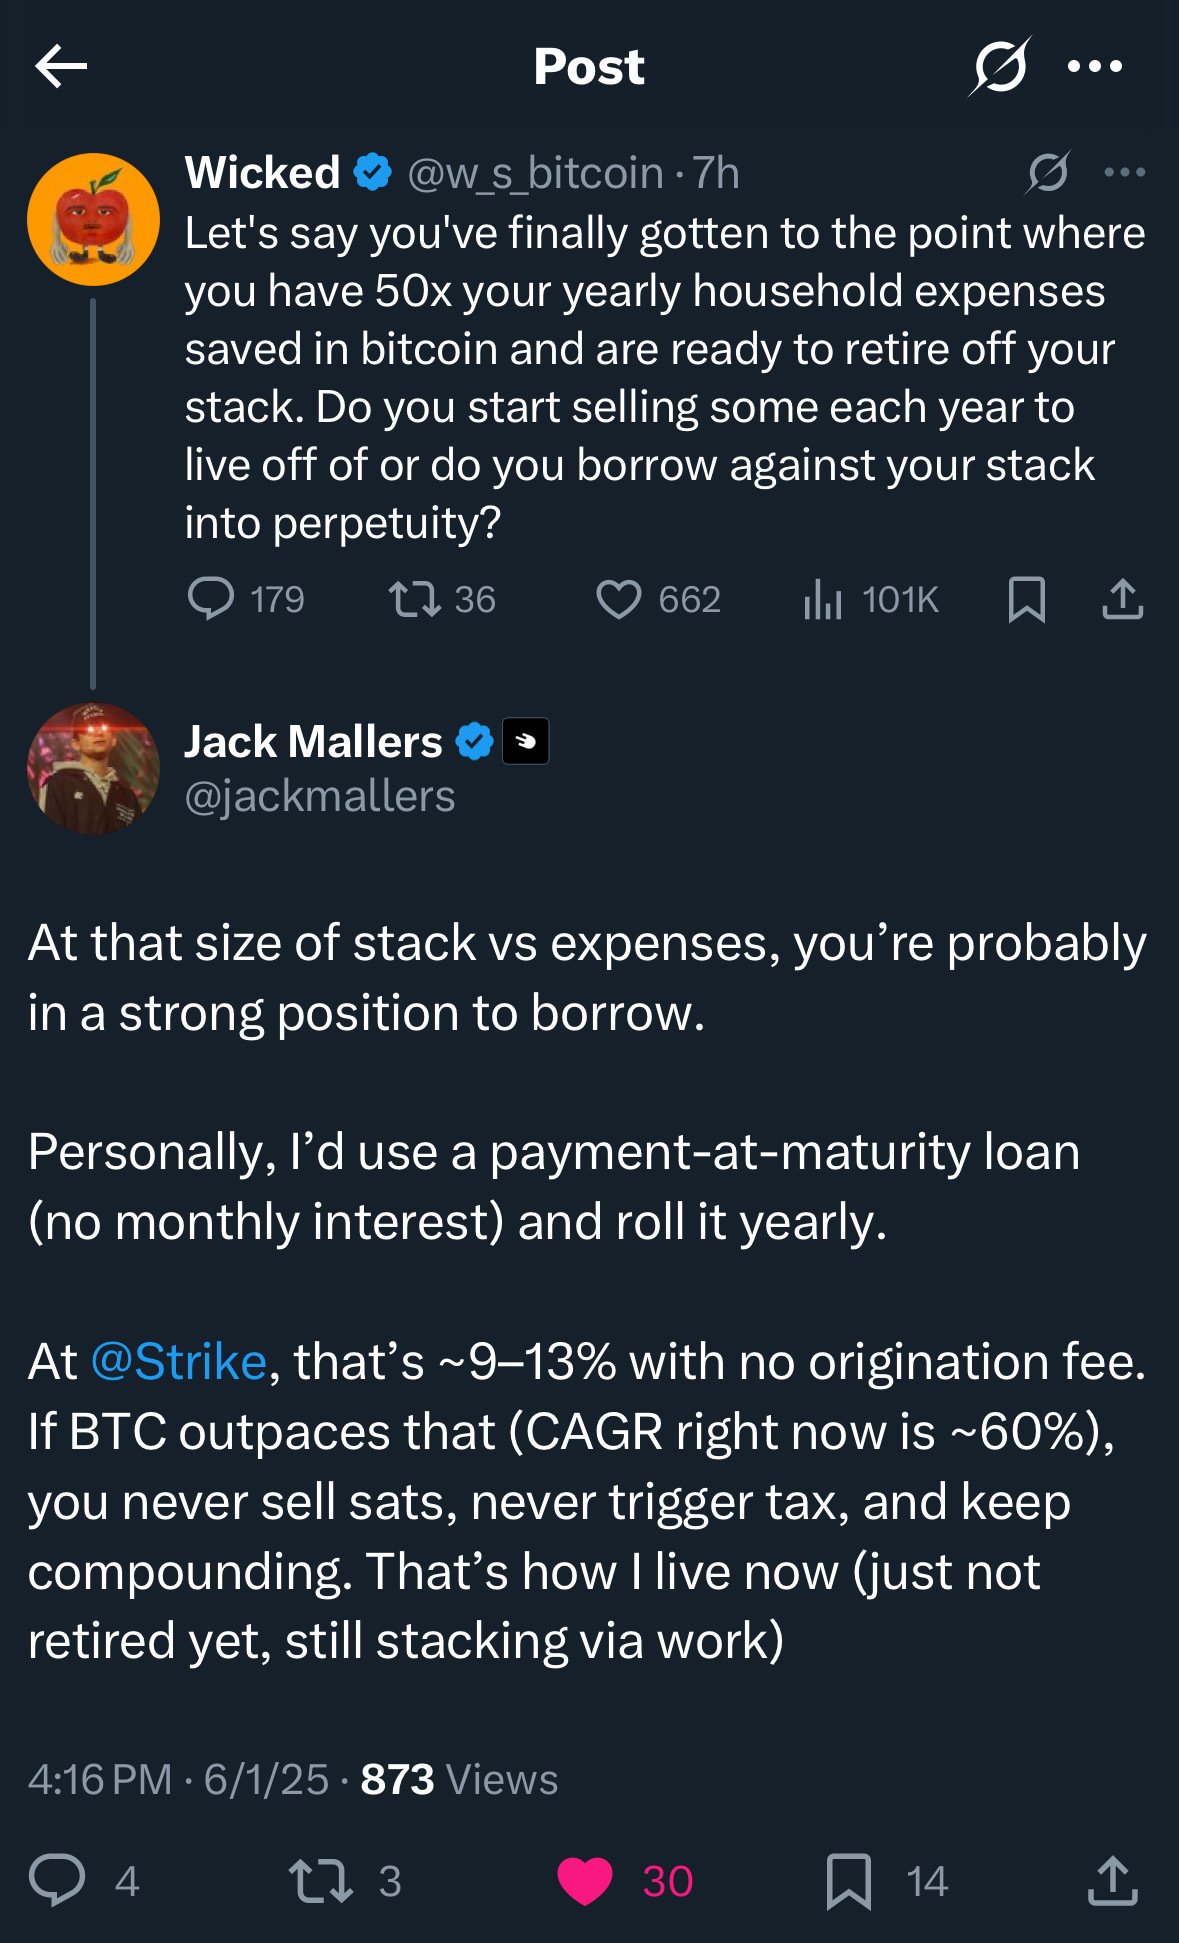1179x1943 pixels.
Task: Open Wicked's apple avatar profile
Action: click(93, 219)
